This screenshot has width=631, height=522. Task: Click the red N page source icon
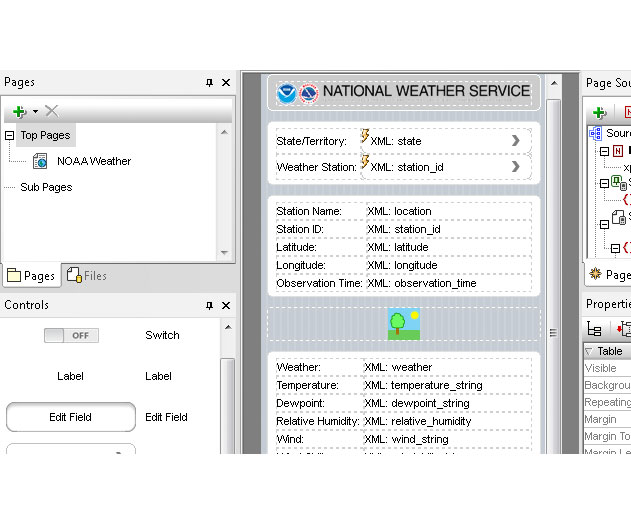(618, 151)
